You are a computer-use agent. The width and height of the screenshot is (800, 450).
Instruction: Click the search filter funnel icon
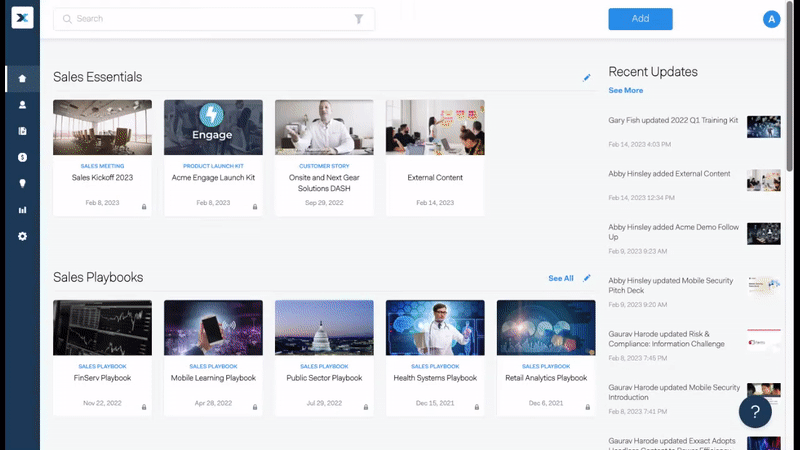pos(359,19)
